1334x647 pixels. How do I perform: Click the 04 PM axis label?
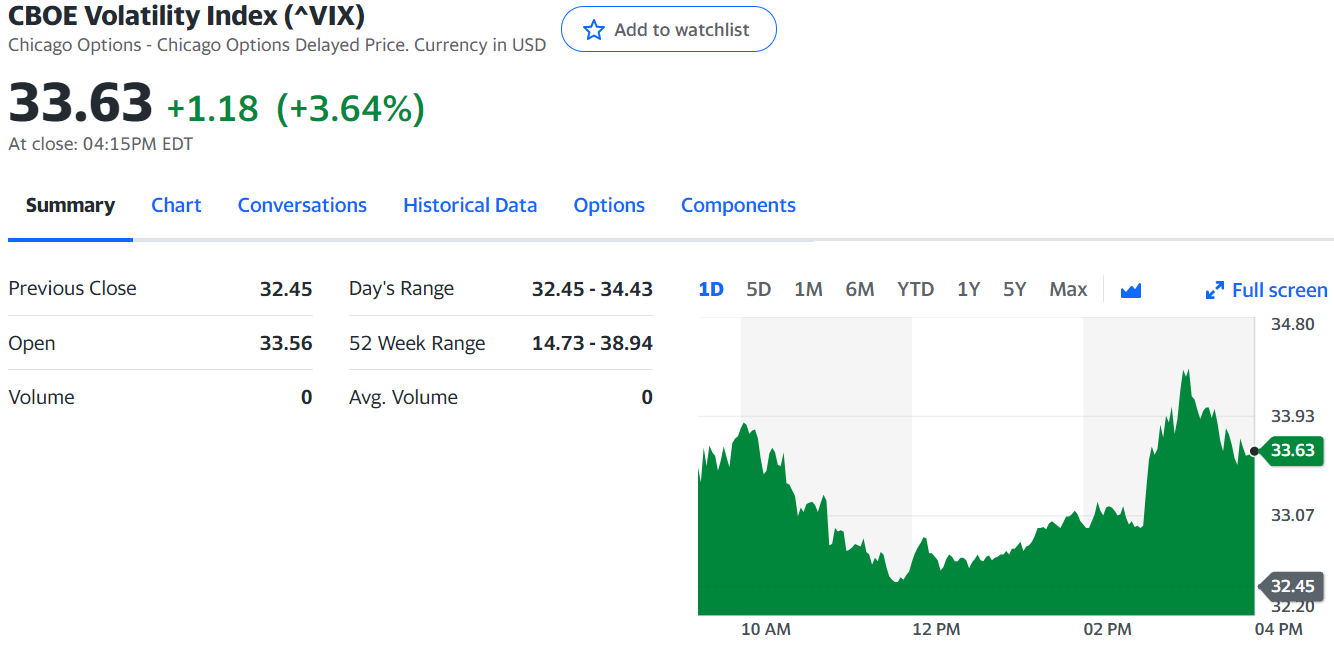click(x=1278, y=629)
